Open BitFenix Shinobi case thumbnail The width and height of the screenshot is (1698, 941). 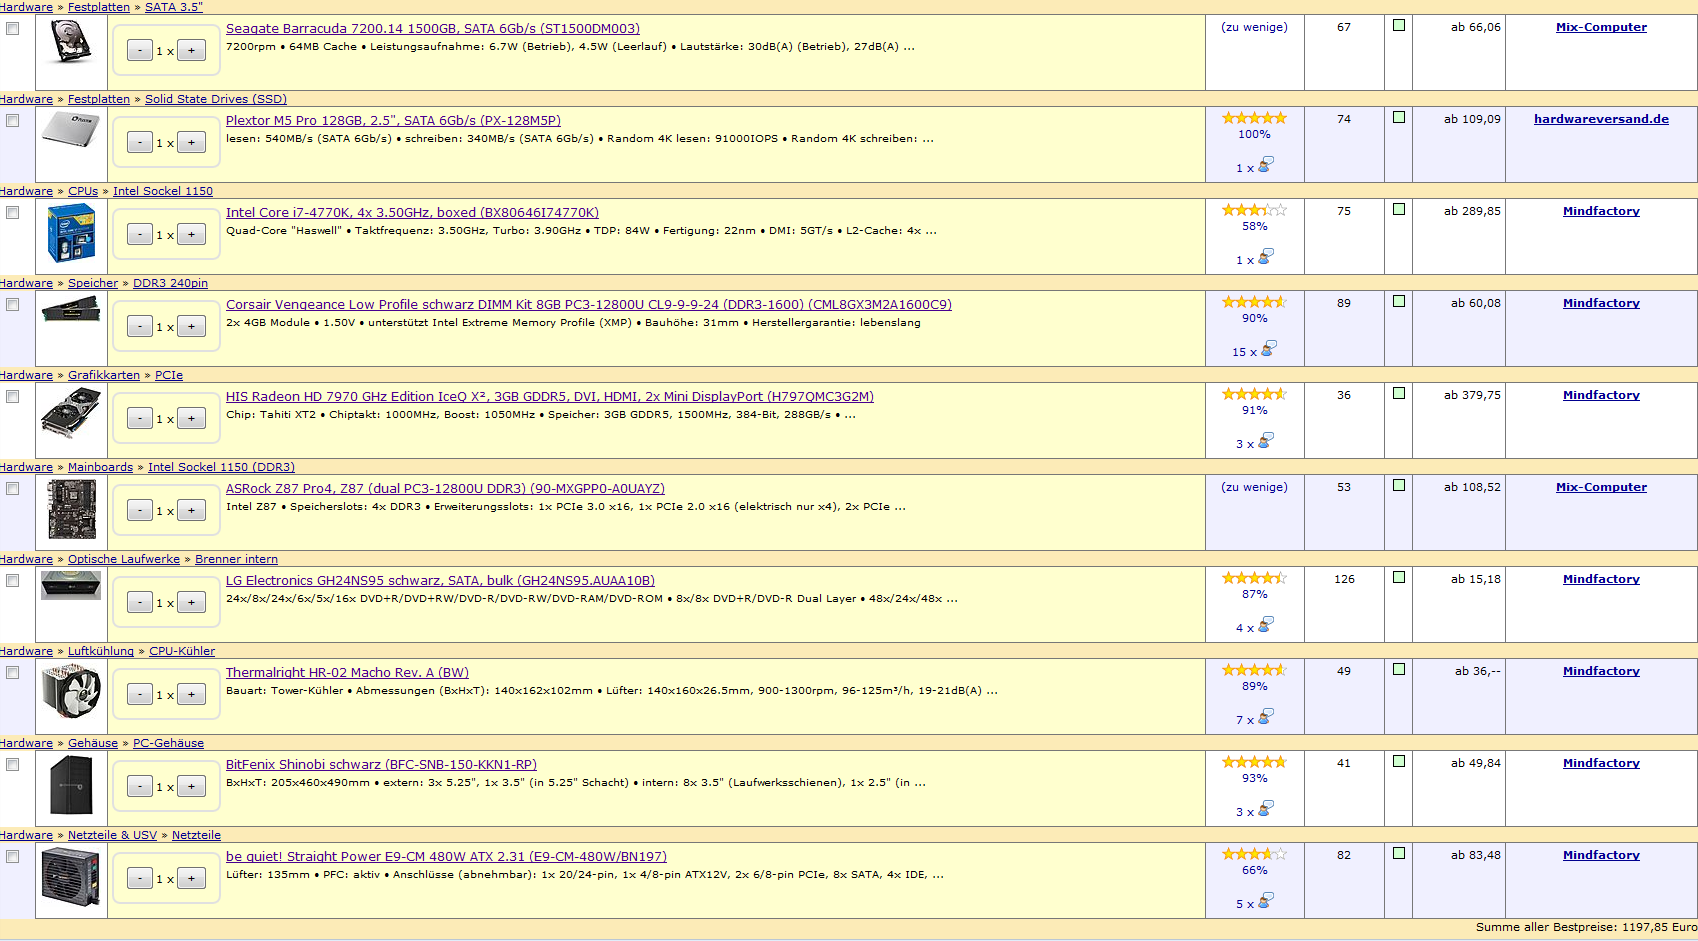(x=71, y=785)
